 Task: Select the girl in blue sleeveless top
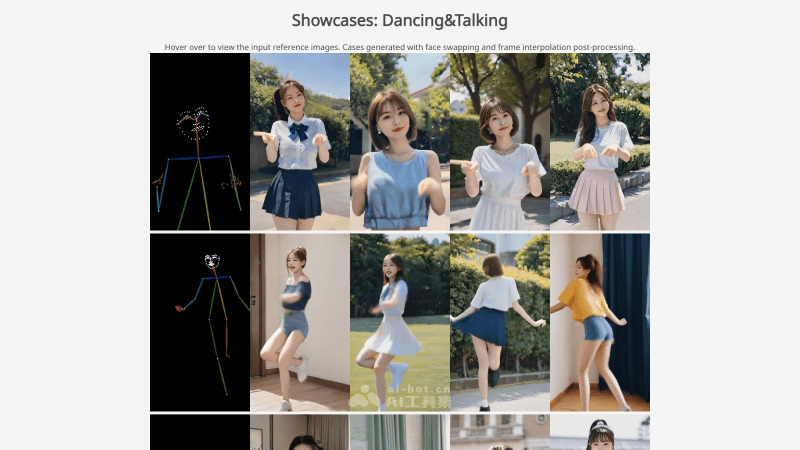point(399,142)
